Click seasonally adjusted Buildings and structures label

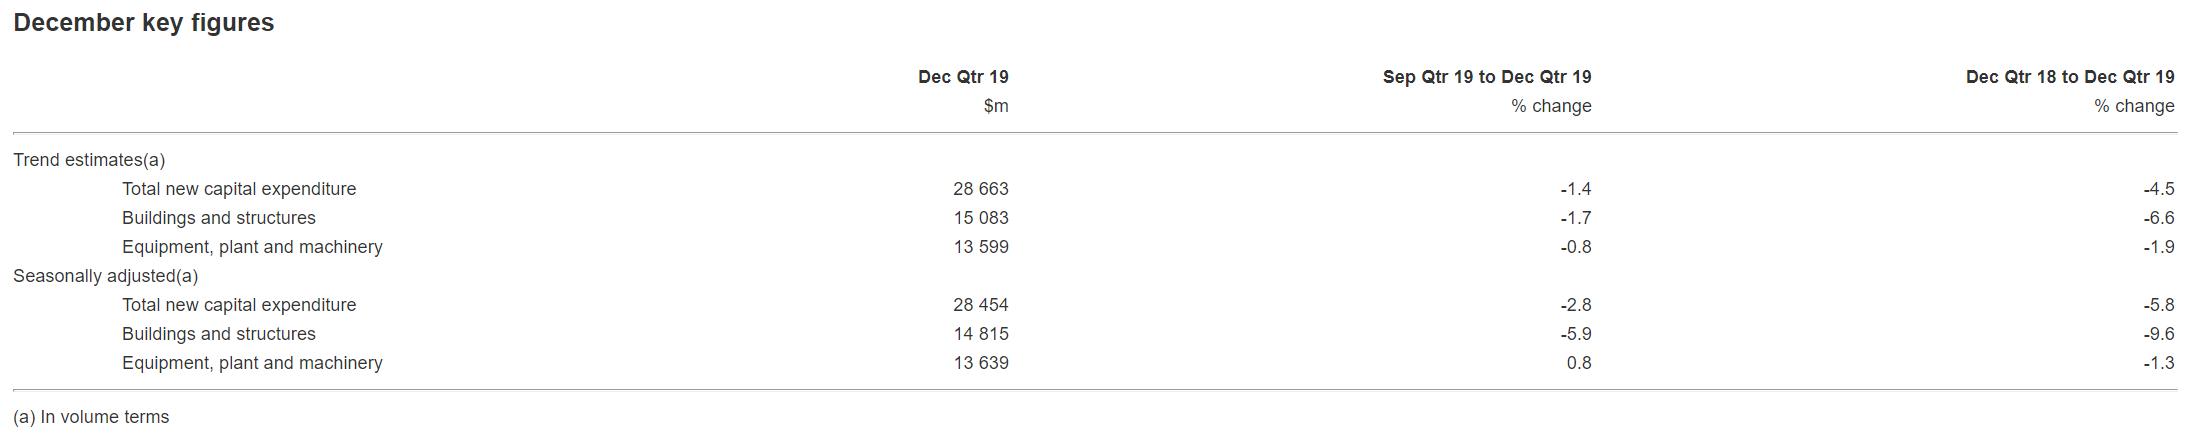pyautogui.click(x=218, y=334)
